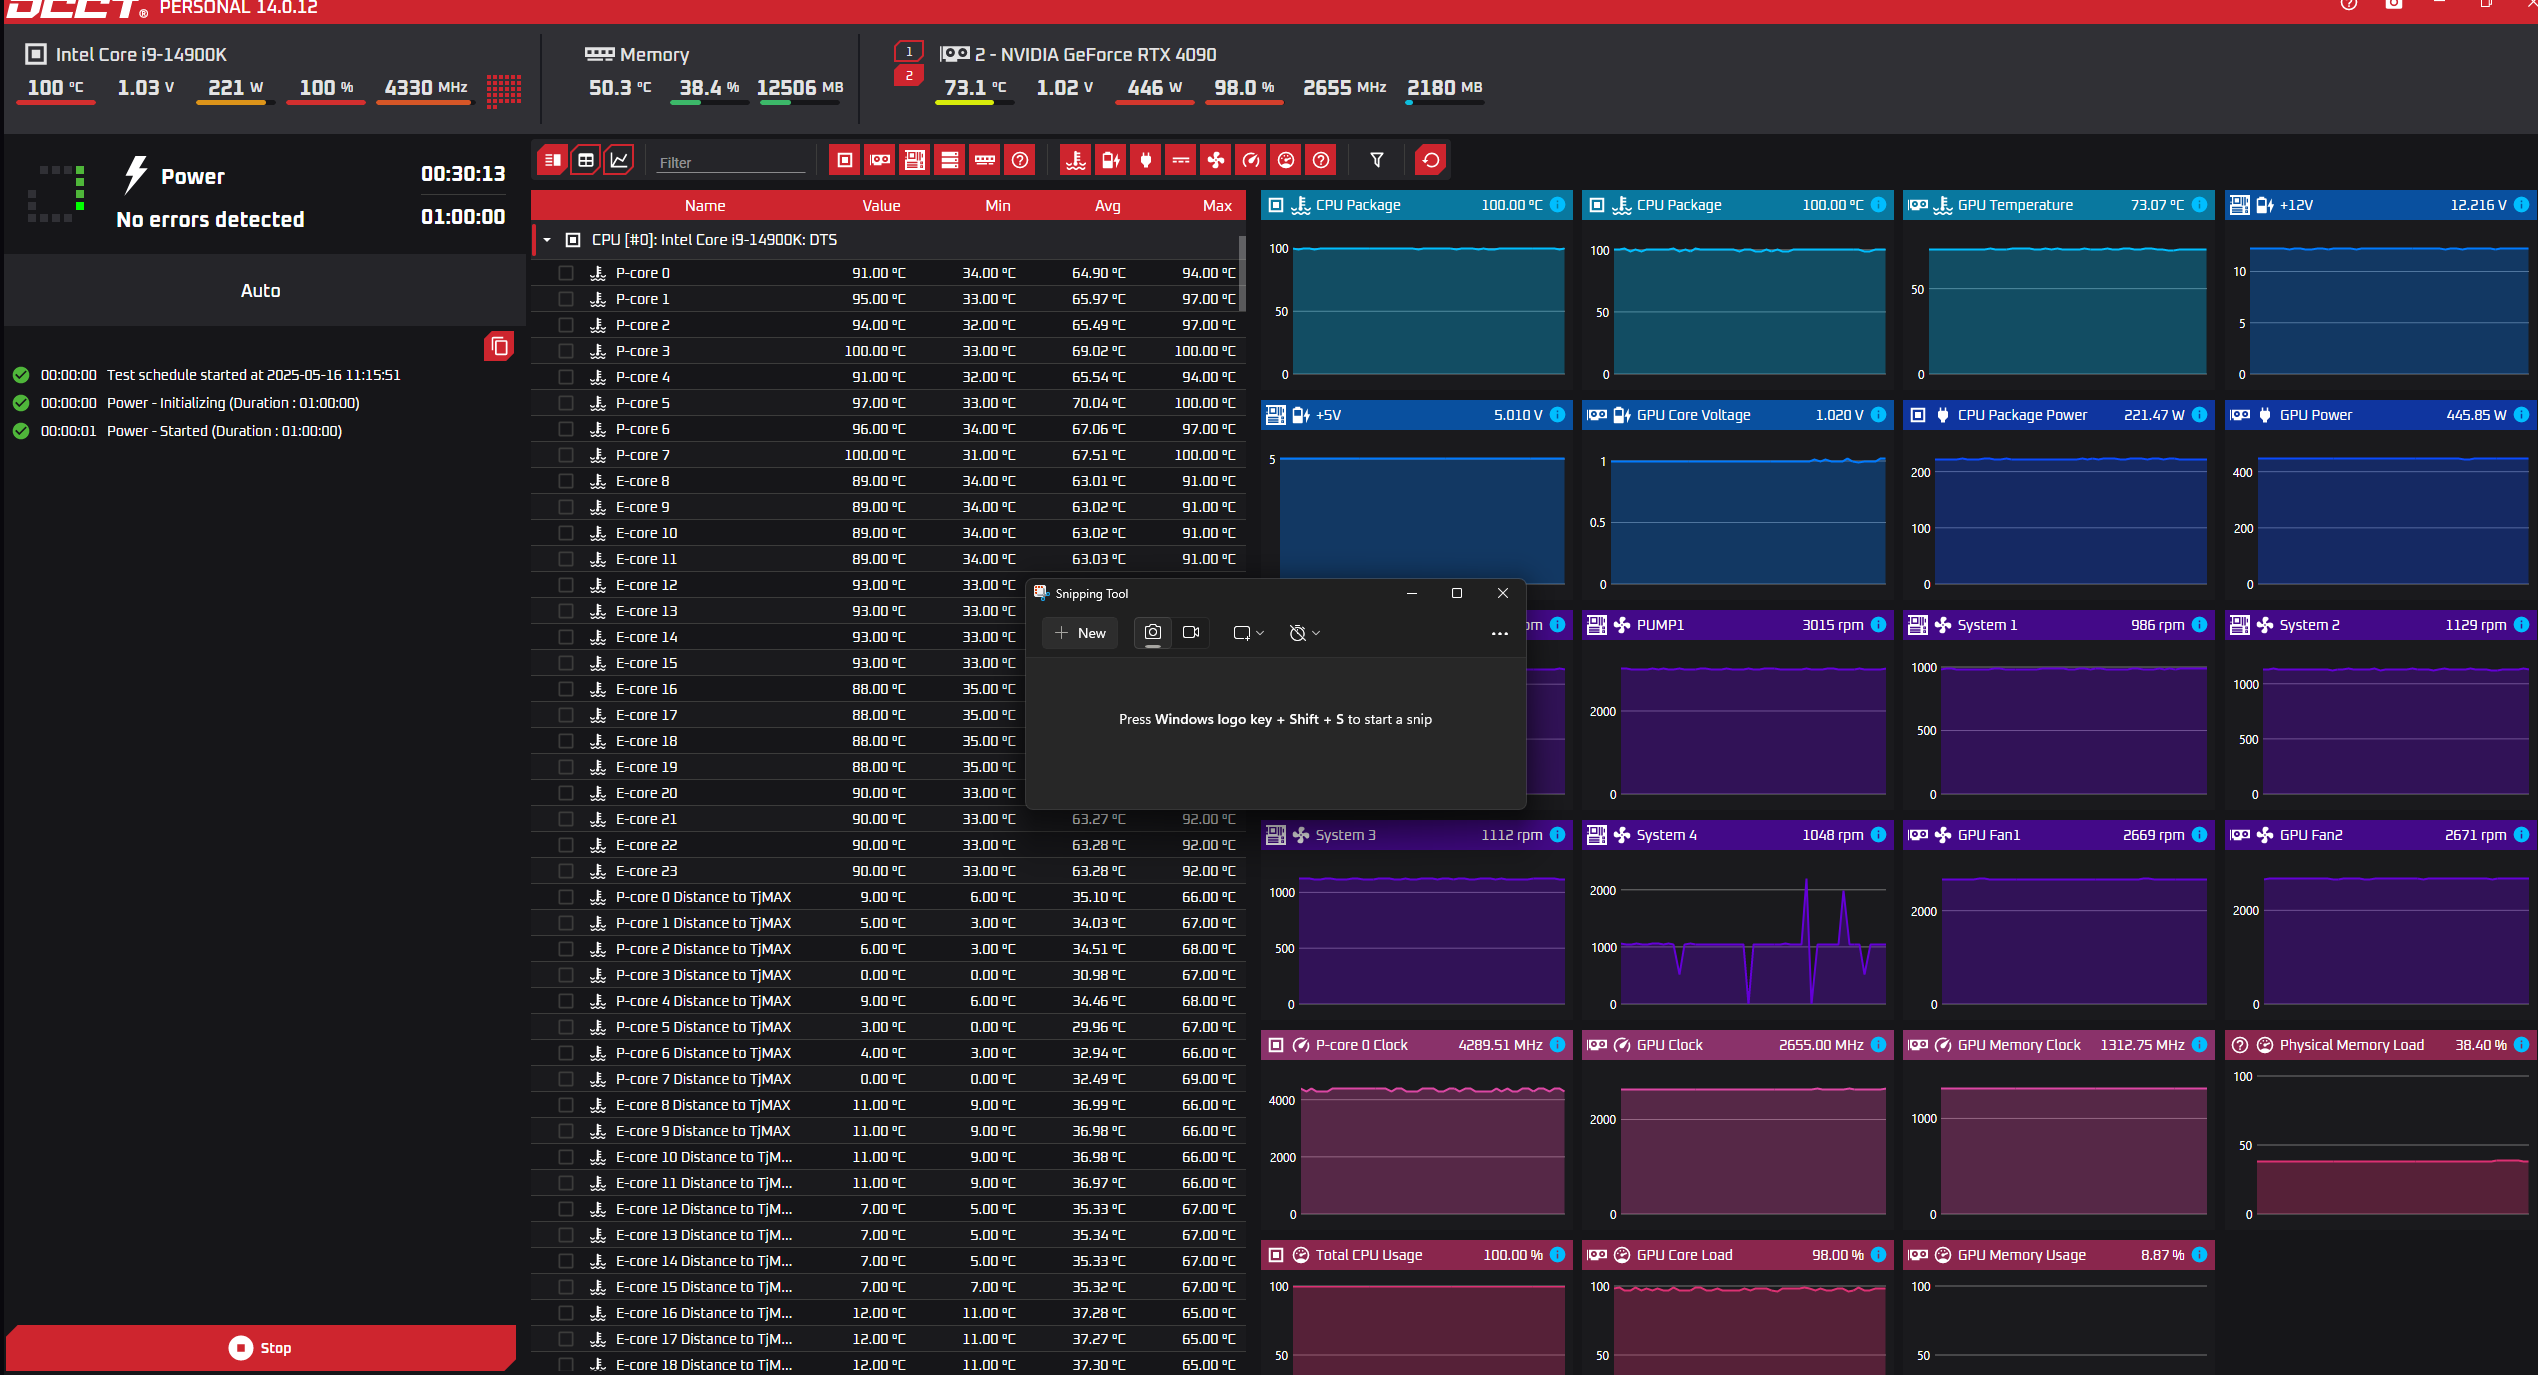Filter sensors by voltage battery icon
The height and width of the screenshot is (1375, 2538).
[x=1111, y=160]
